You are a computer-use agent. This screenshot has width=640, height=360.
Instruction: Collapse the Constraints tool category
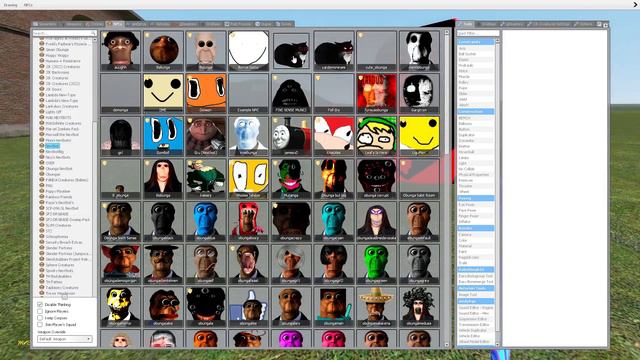[476, 42]
